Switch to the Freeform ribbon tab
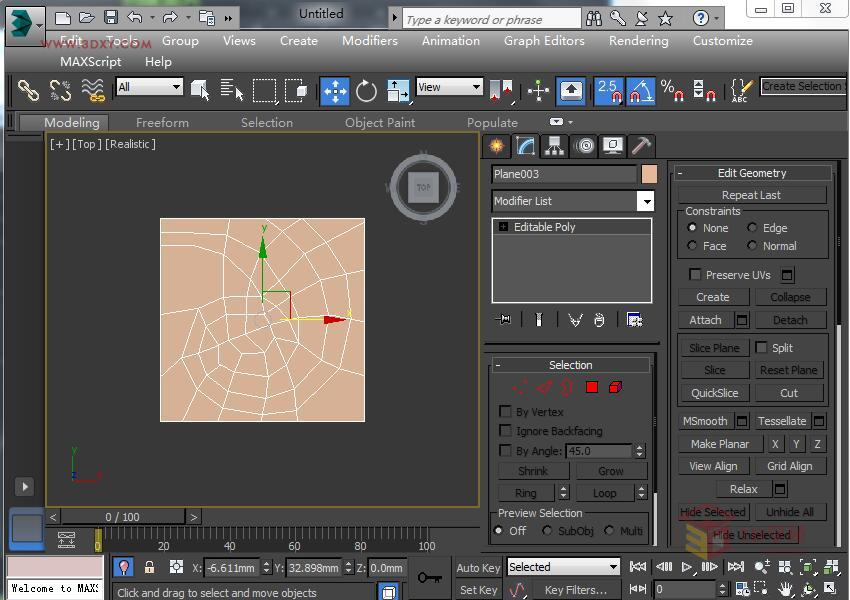This screenshot has height=600, width=850. pos(162,122)
